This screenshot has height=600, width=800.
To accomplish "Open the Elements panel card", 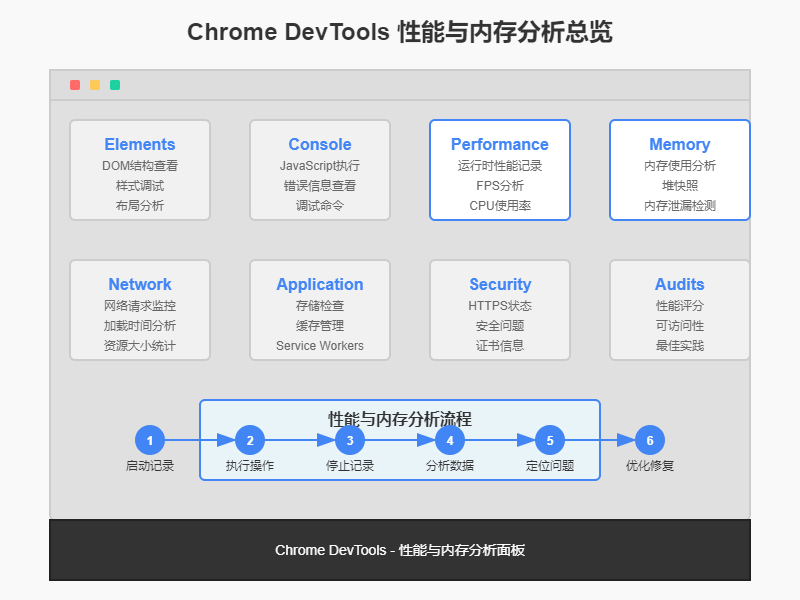I will click(x=139, y=170).
